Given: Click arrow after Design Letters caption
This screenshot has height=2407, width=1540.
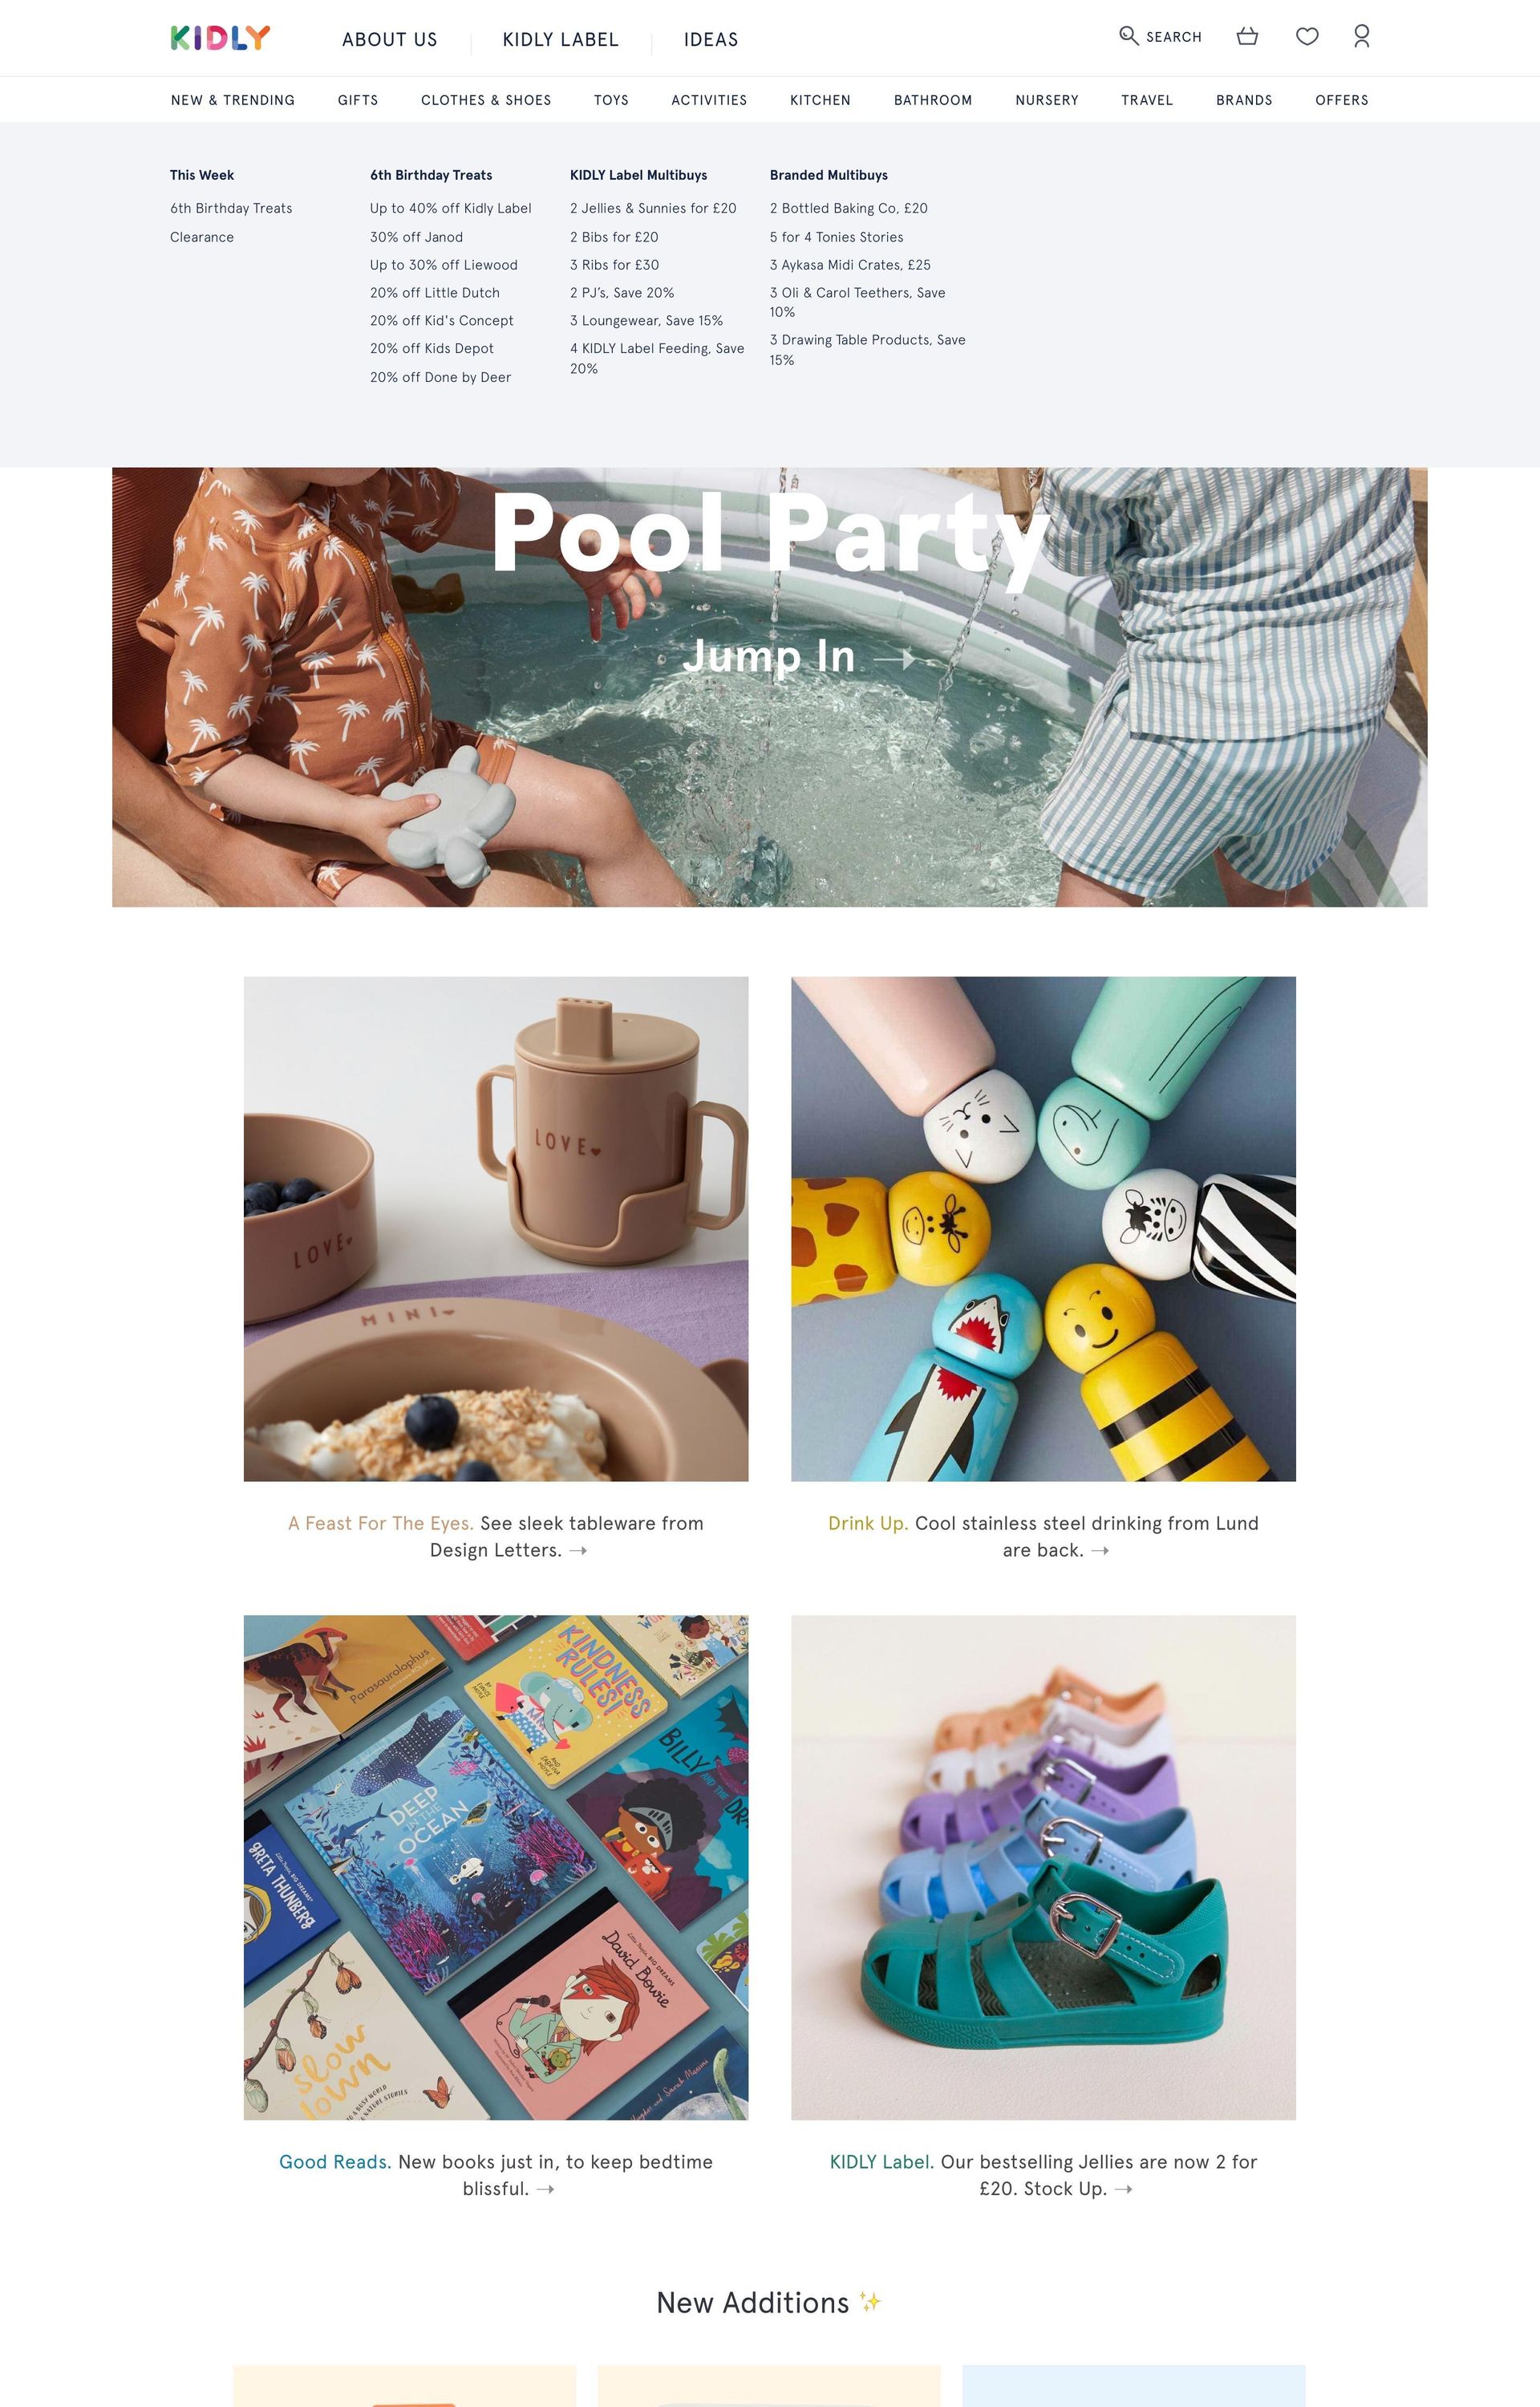Looking at the screenshot, I should pyautogui.click(x=578, y=1551).
